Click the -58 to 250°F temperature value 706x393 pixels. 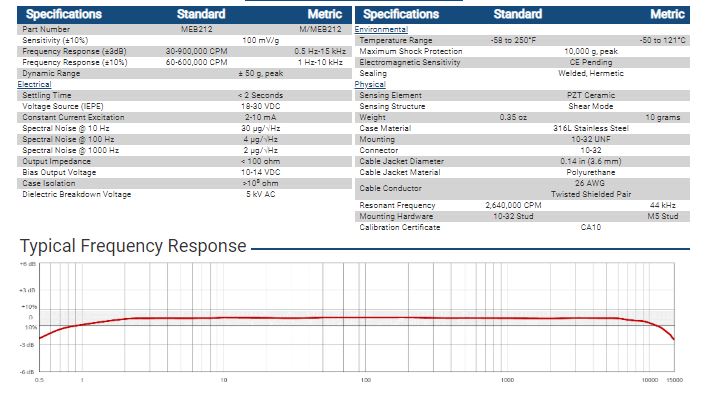[513, 40]
